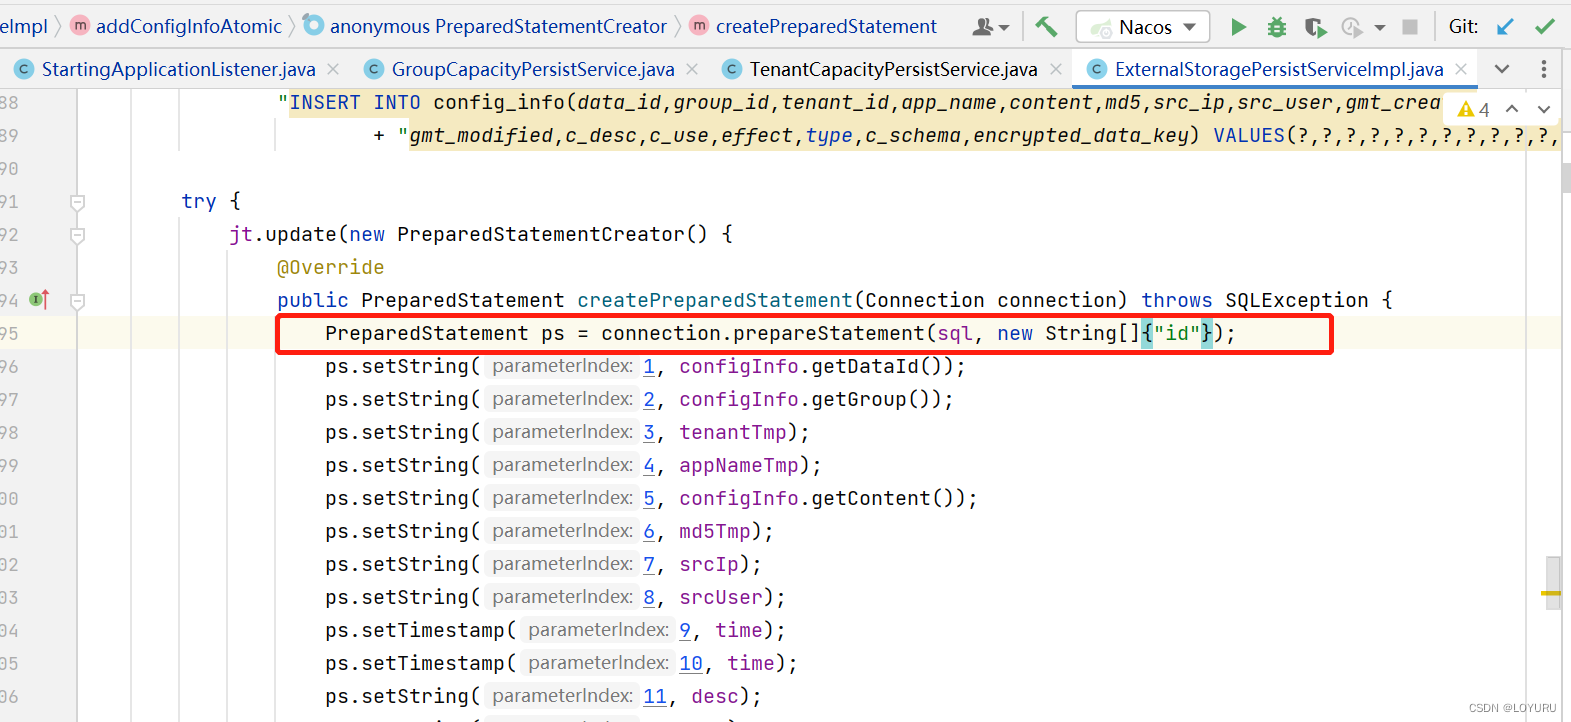Close the StartingApplicationListener.java tab
Image resolution: width=1571 pixels, height=722 pixels.
pos(333,69)
